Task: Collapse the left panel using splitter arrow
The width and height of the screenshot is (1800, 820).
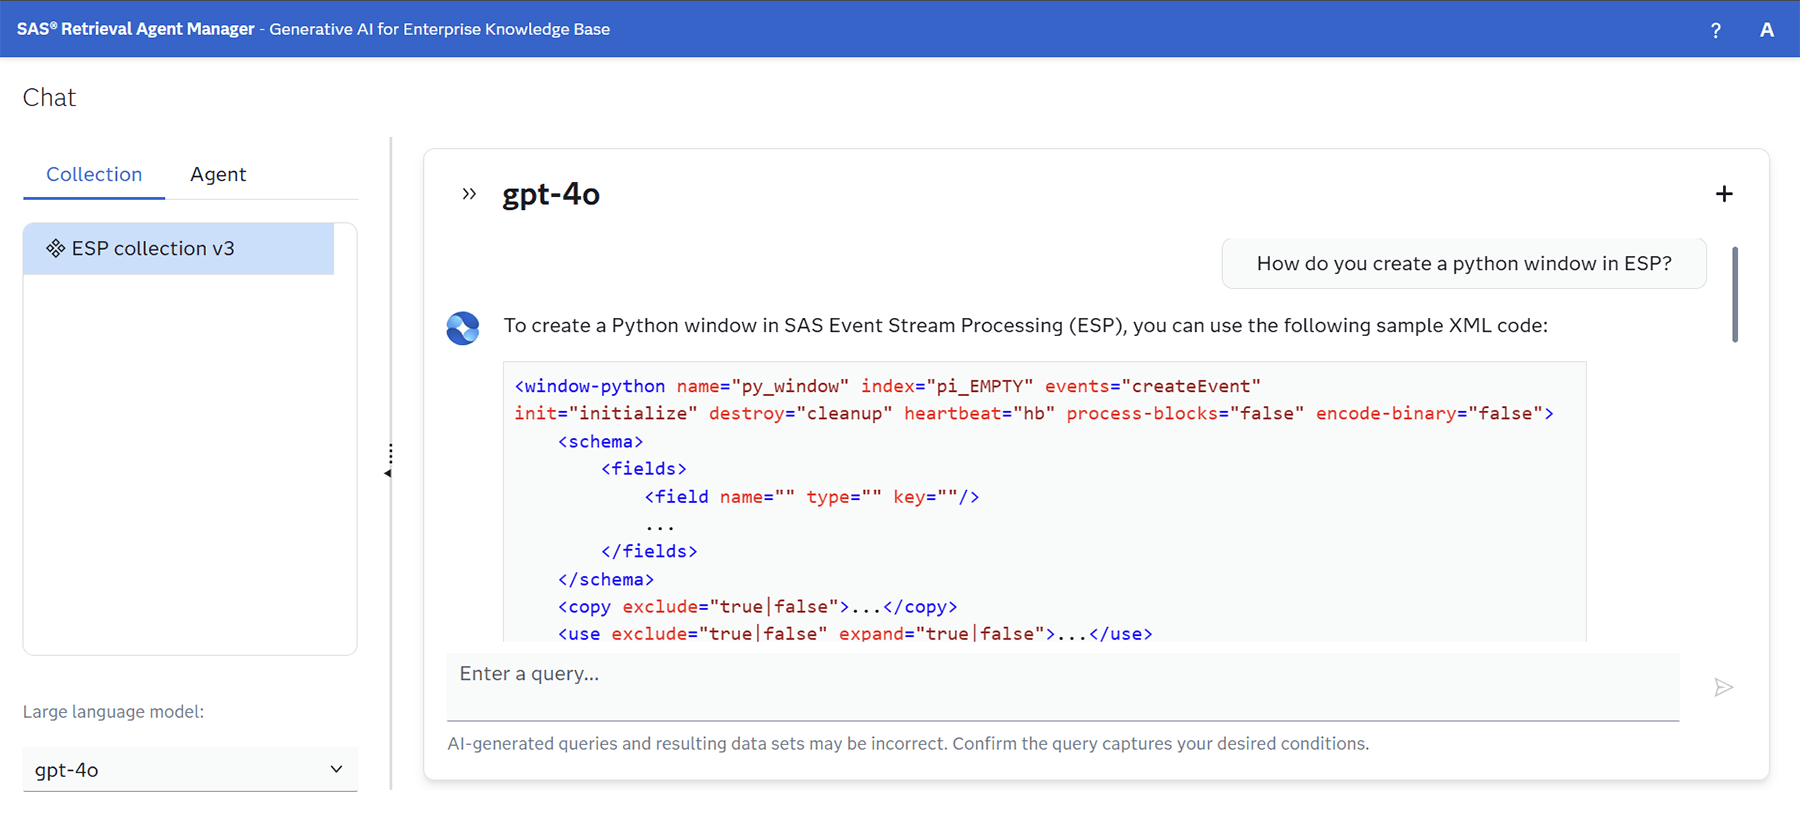Action: click(387, 473)
